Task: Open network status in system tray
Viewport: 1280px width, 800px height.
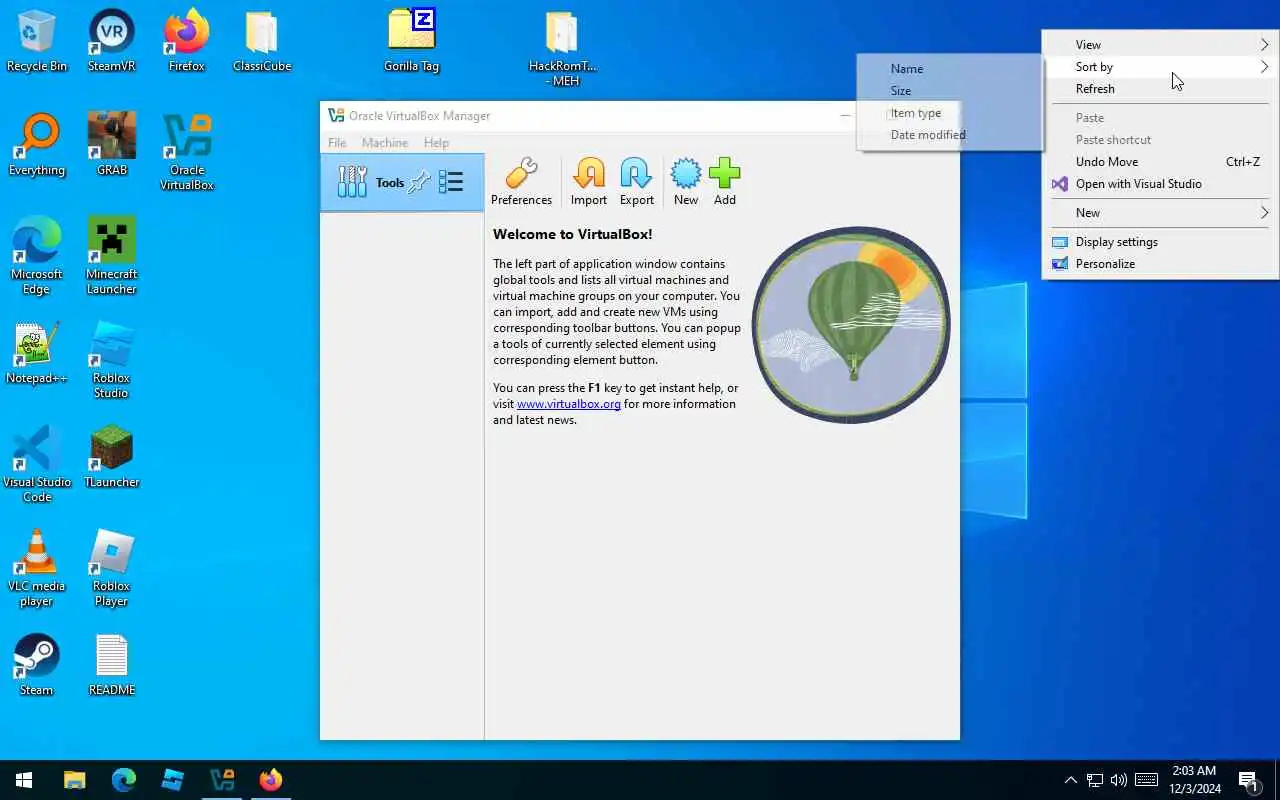Action: pyautogui.click(x=1095, y=780)
